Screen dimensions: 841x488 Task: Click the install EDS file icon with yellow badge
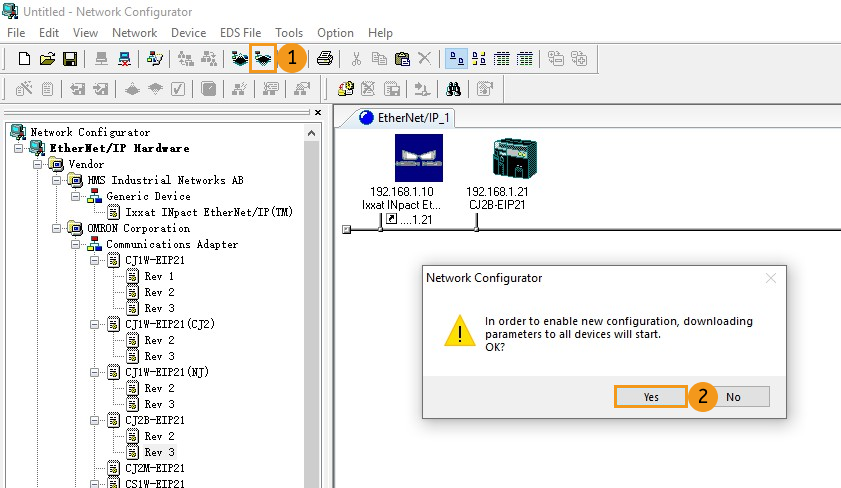tap(345, 88)
